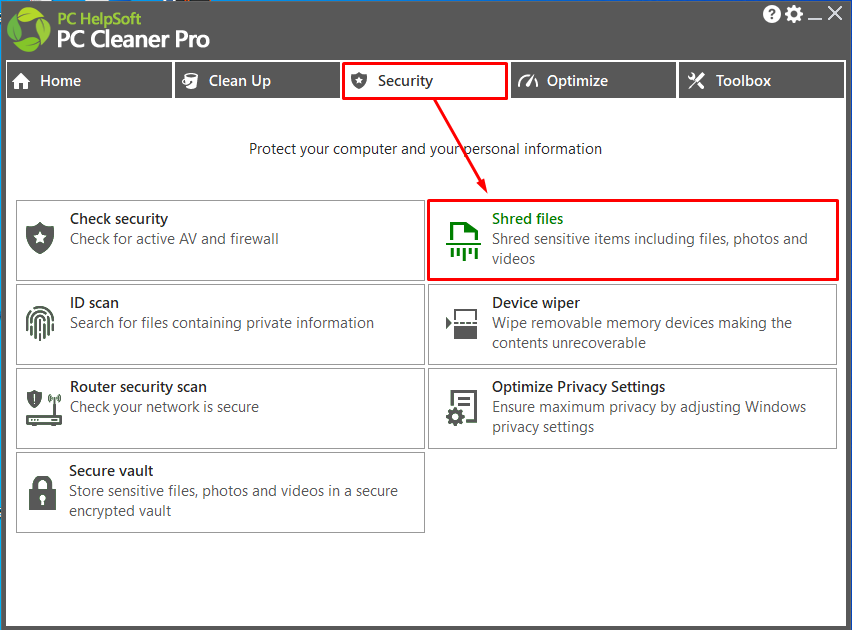Click the shield icon on Security tab

point(359,81)
